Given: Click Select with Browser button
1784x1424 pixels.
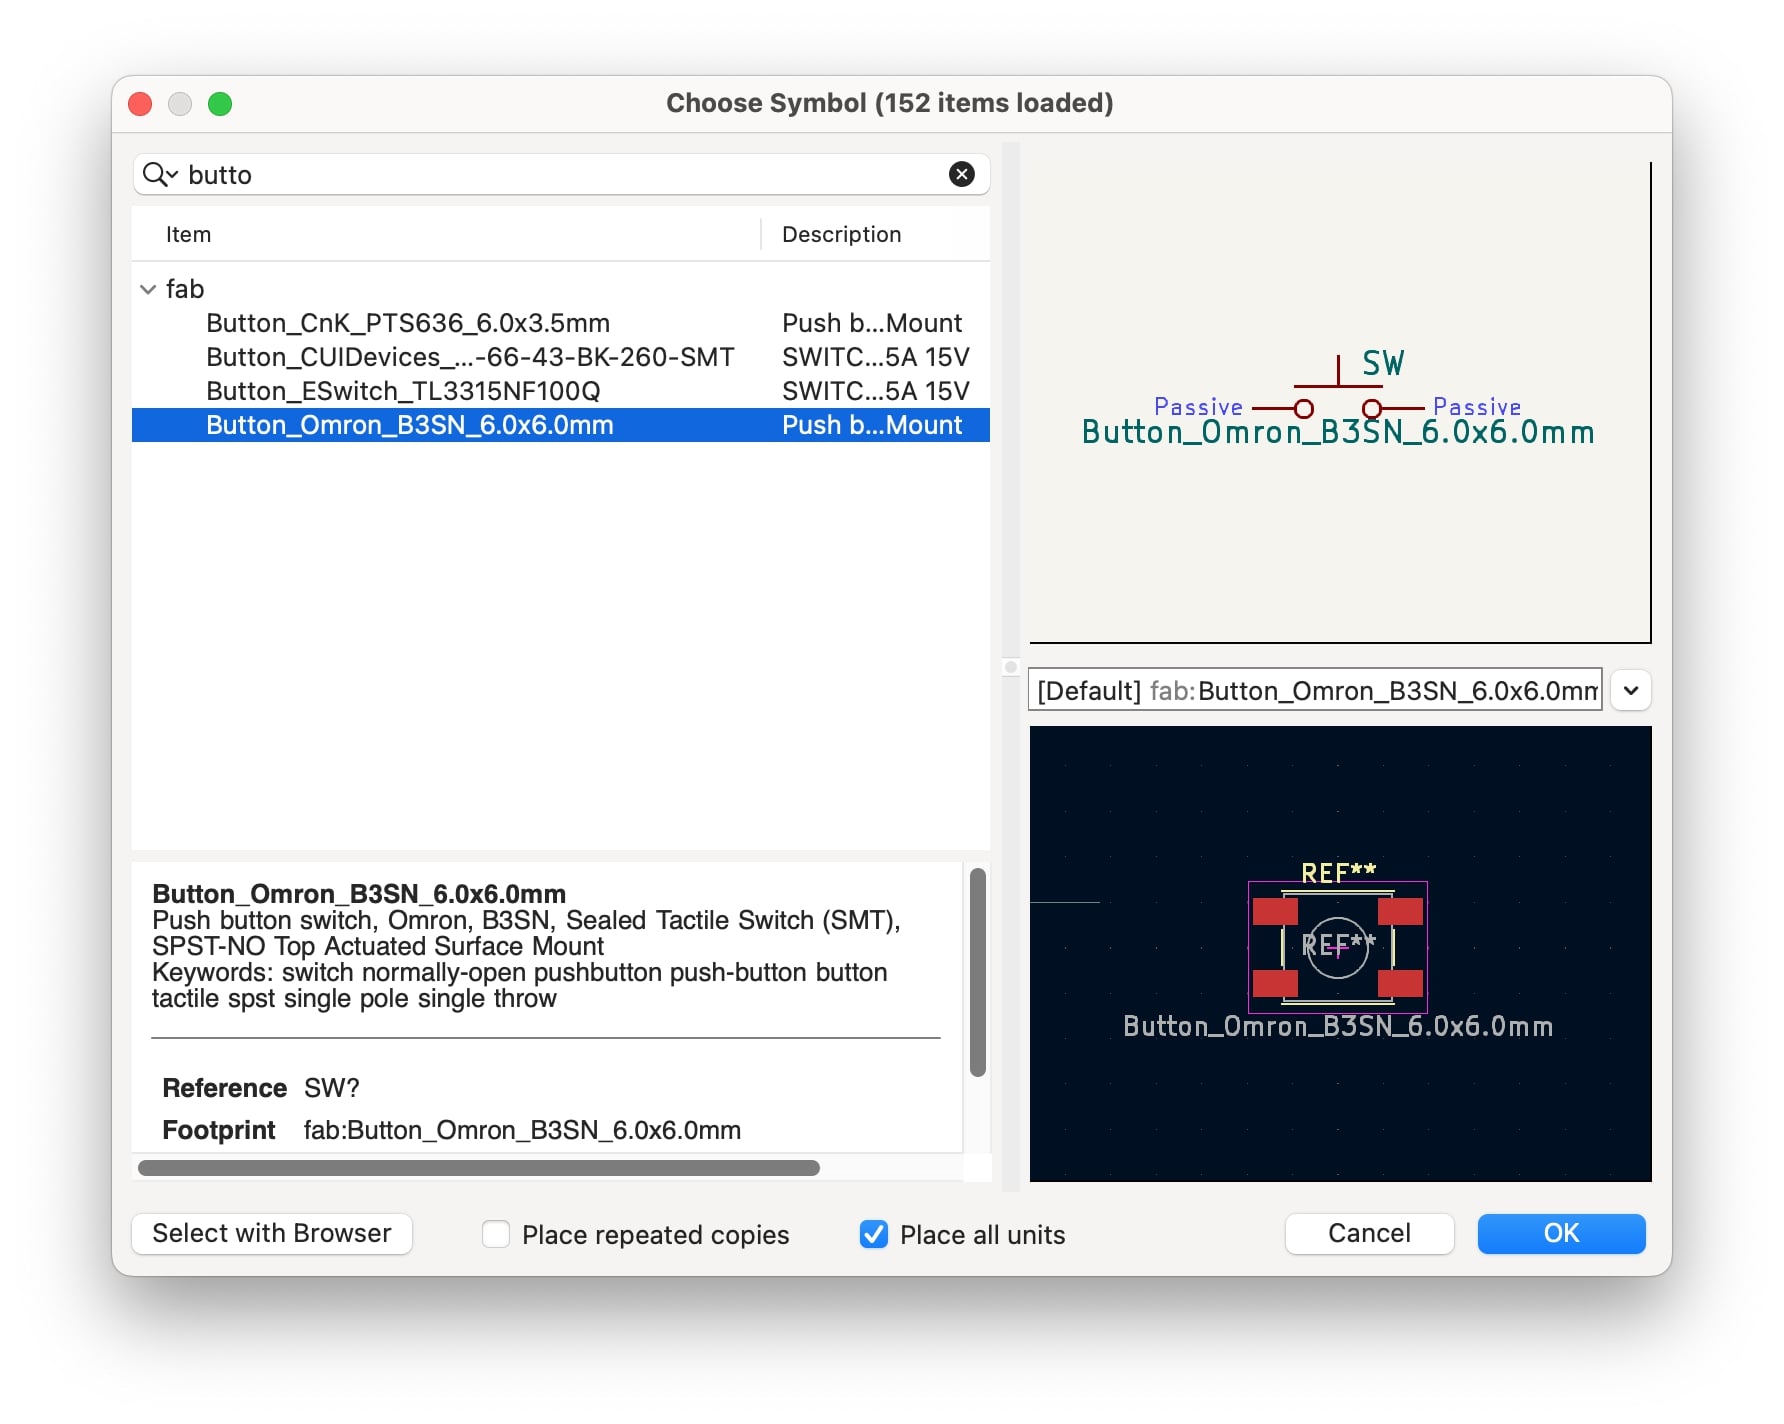Looking at the screenshot, I should coord(272,1233).
